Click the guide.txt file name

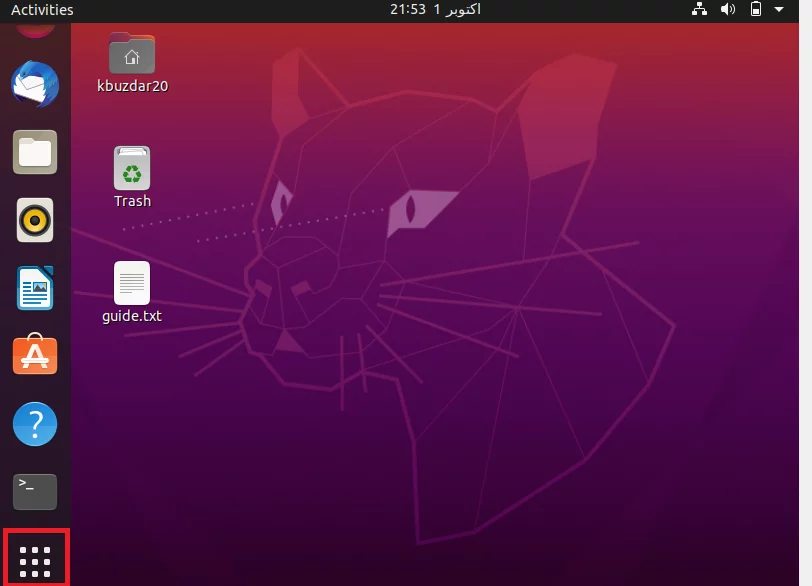pyautogui.click(x=132, y=316)
